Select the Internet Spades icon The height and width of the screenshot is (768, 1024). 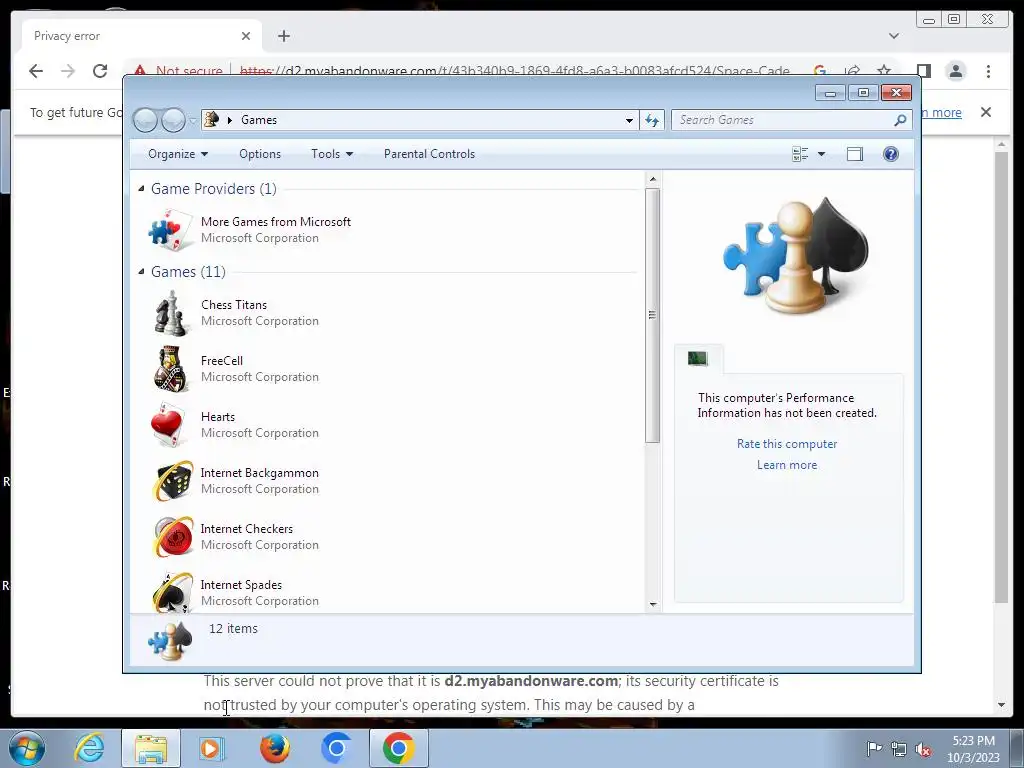pos(172,592)
